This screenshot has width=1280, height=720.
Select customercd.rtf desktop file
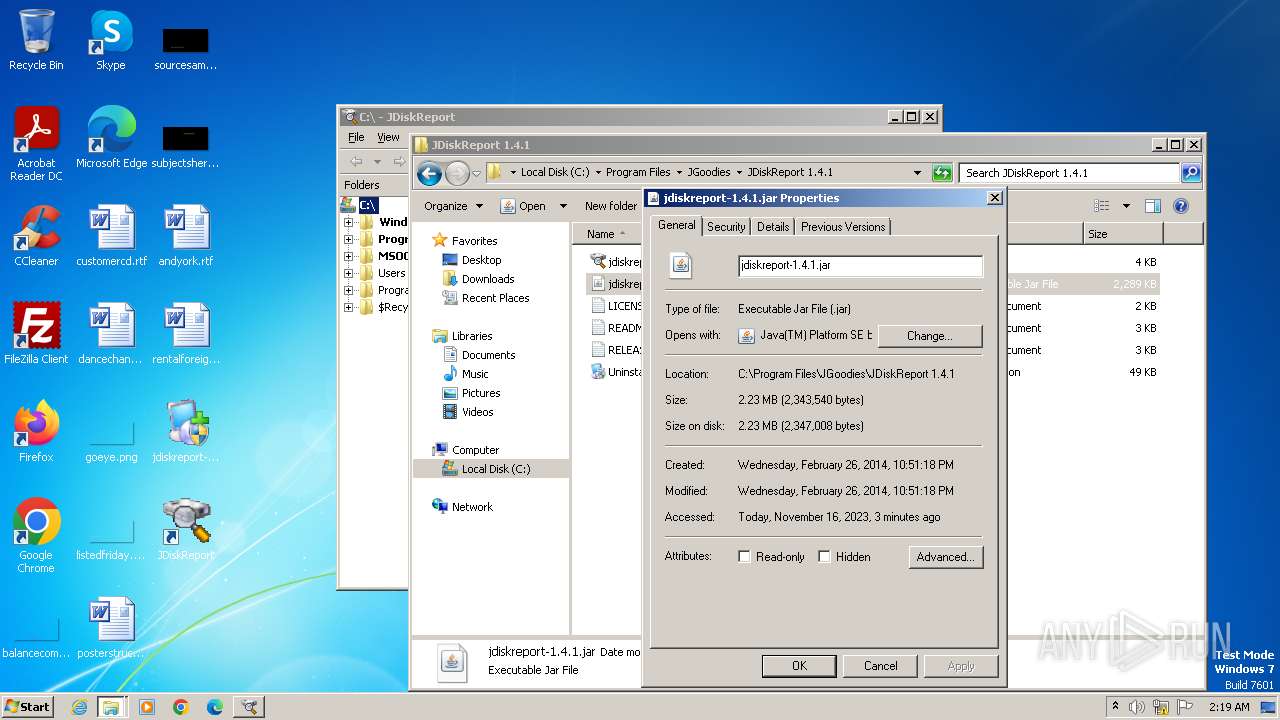tap(111, 235)
